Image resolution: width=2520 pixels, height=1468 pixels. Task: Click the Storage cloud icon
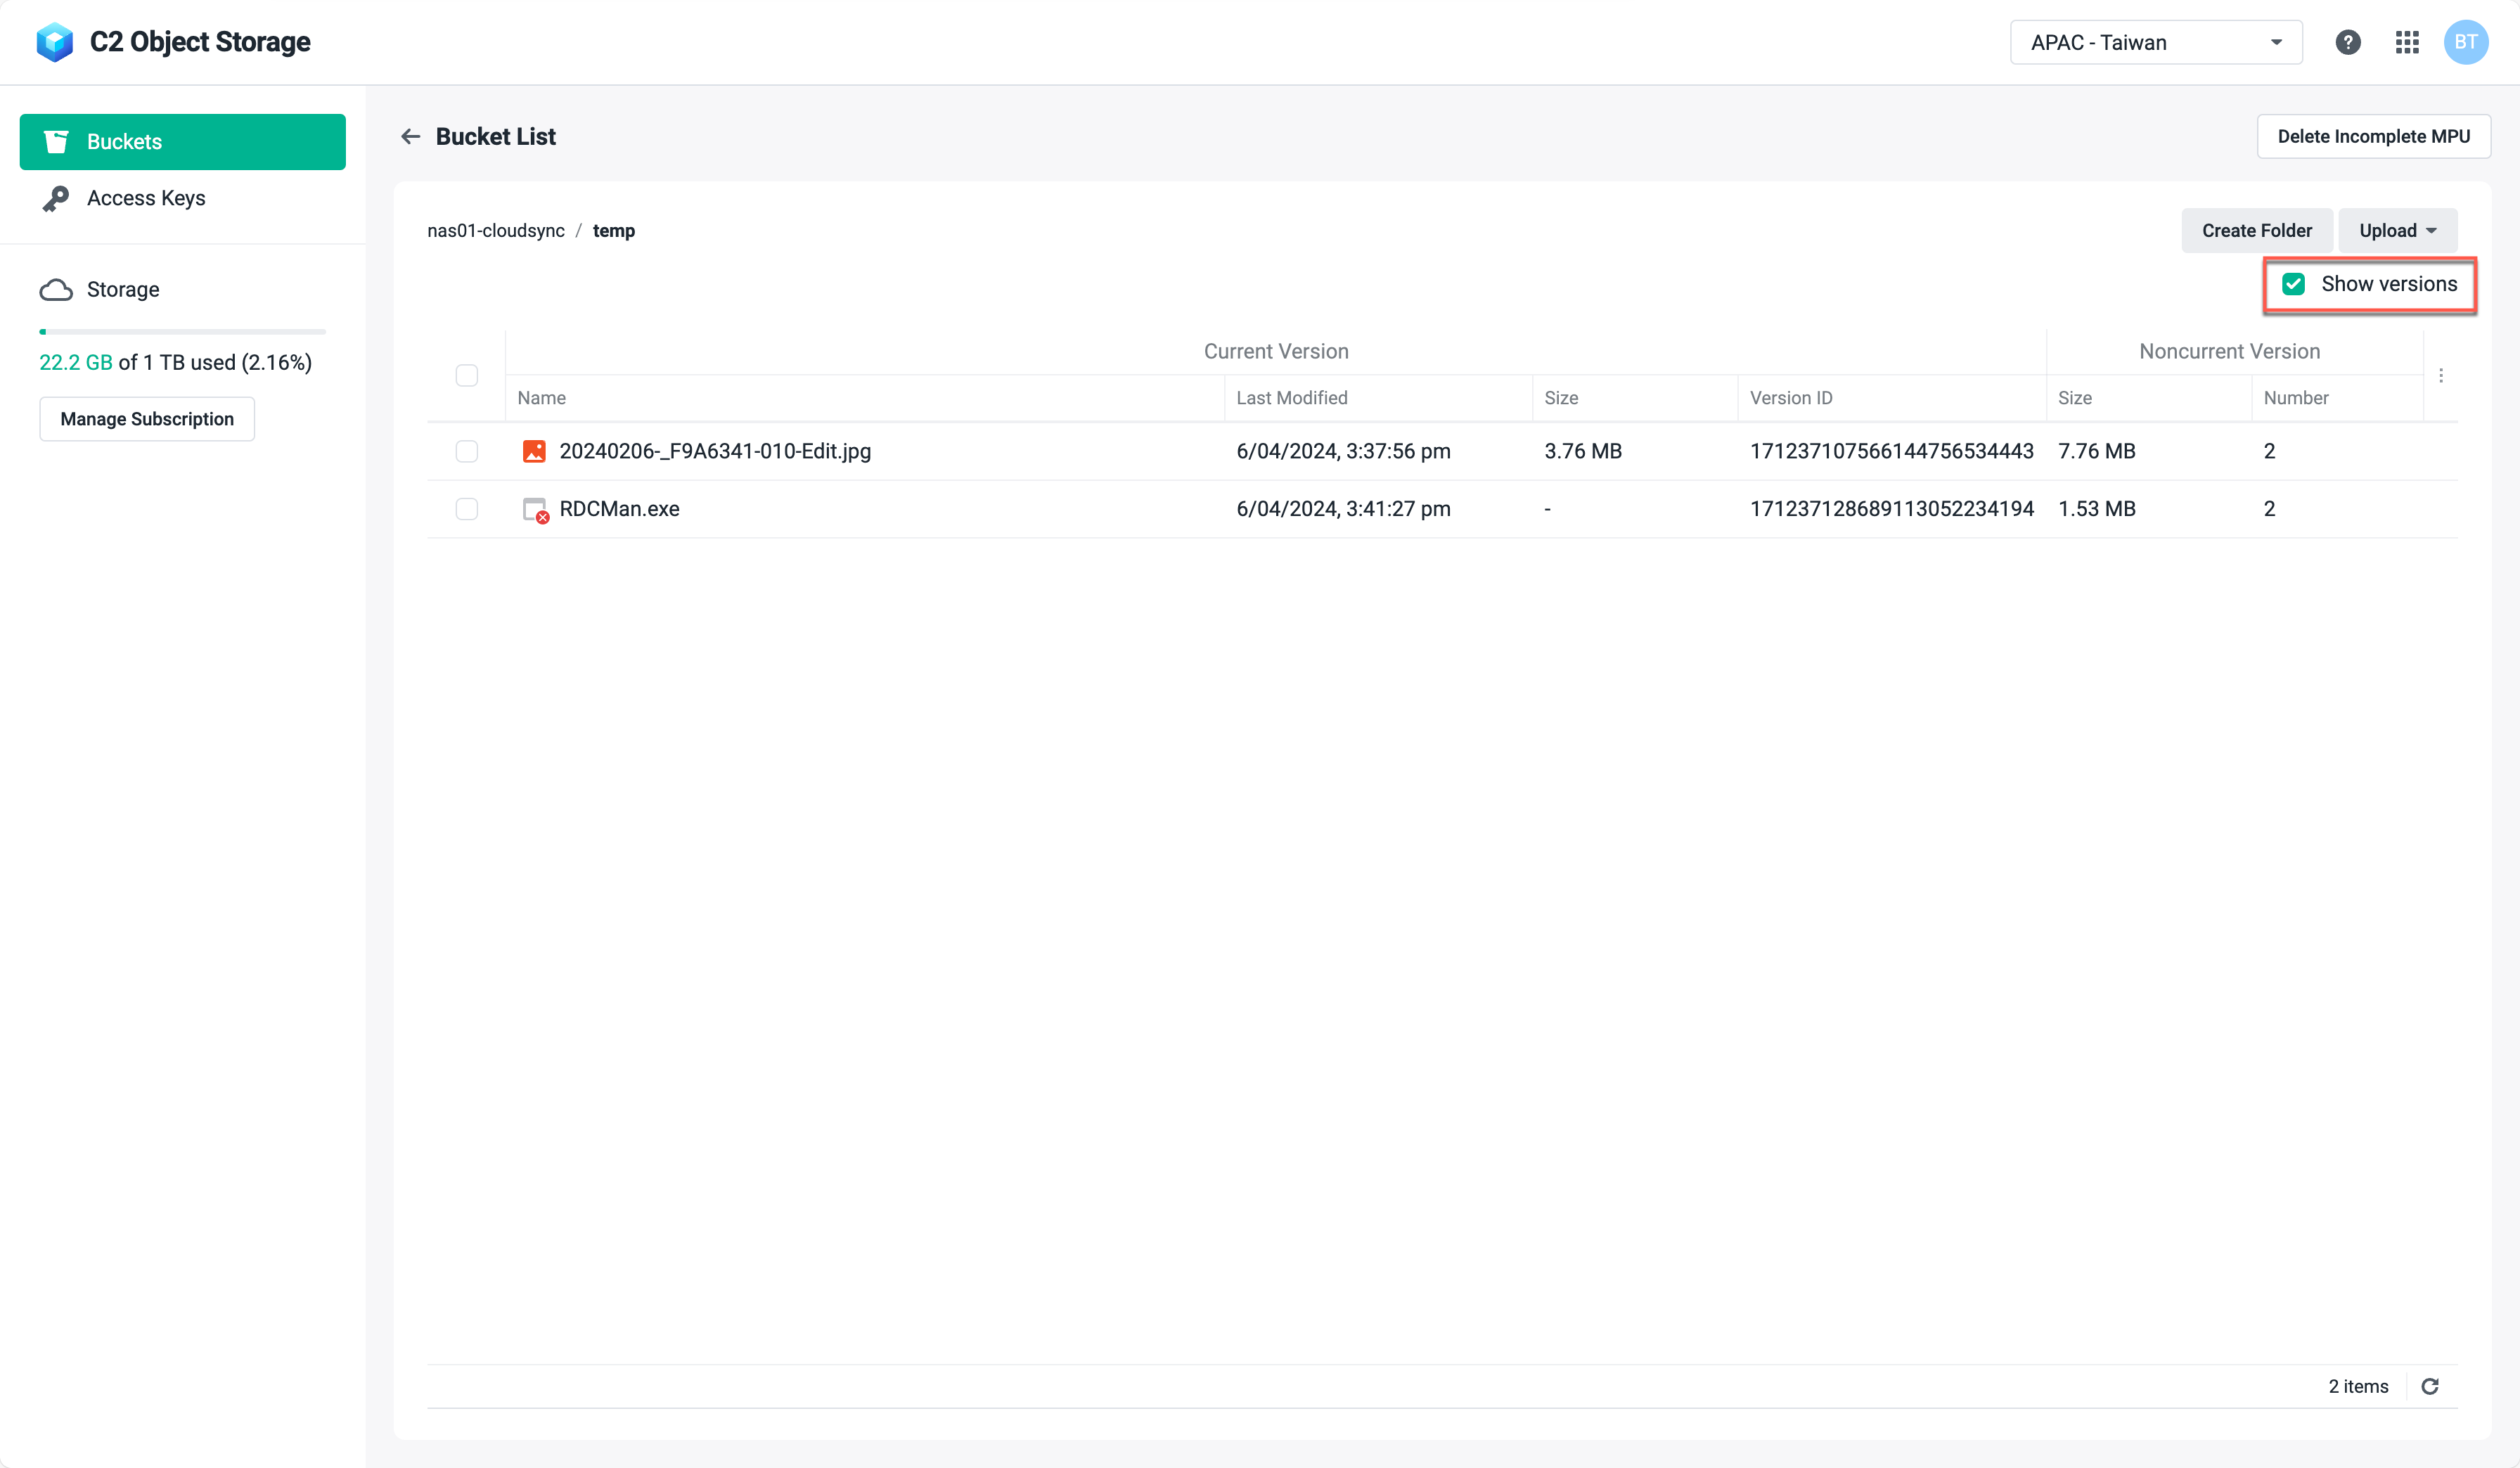pos(56,289)
